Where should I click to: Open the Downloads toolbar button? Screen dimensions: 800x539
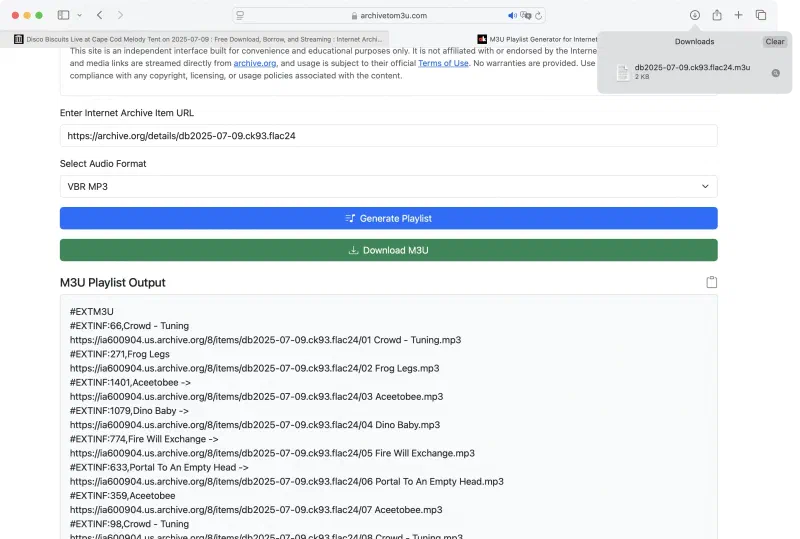click(695, 15)
